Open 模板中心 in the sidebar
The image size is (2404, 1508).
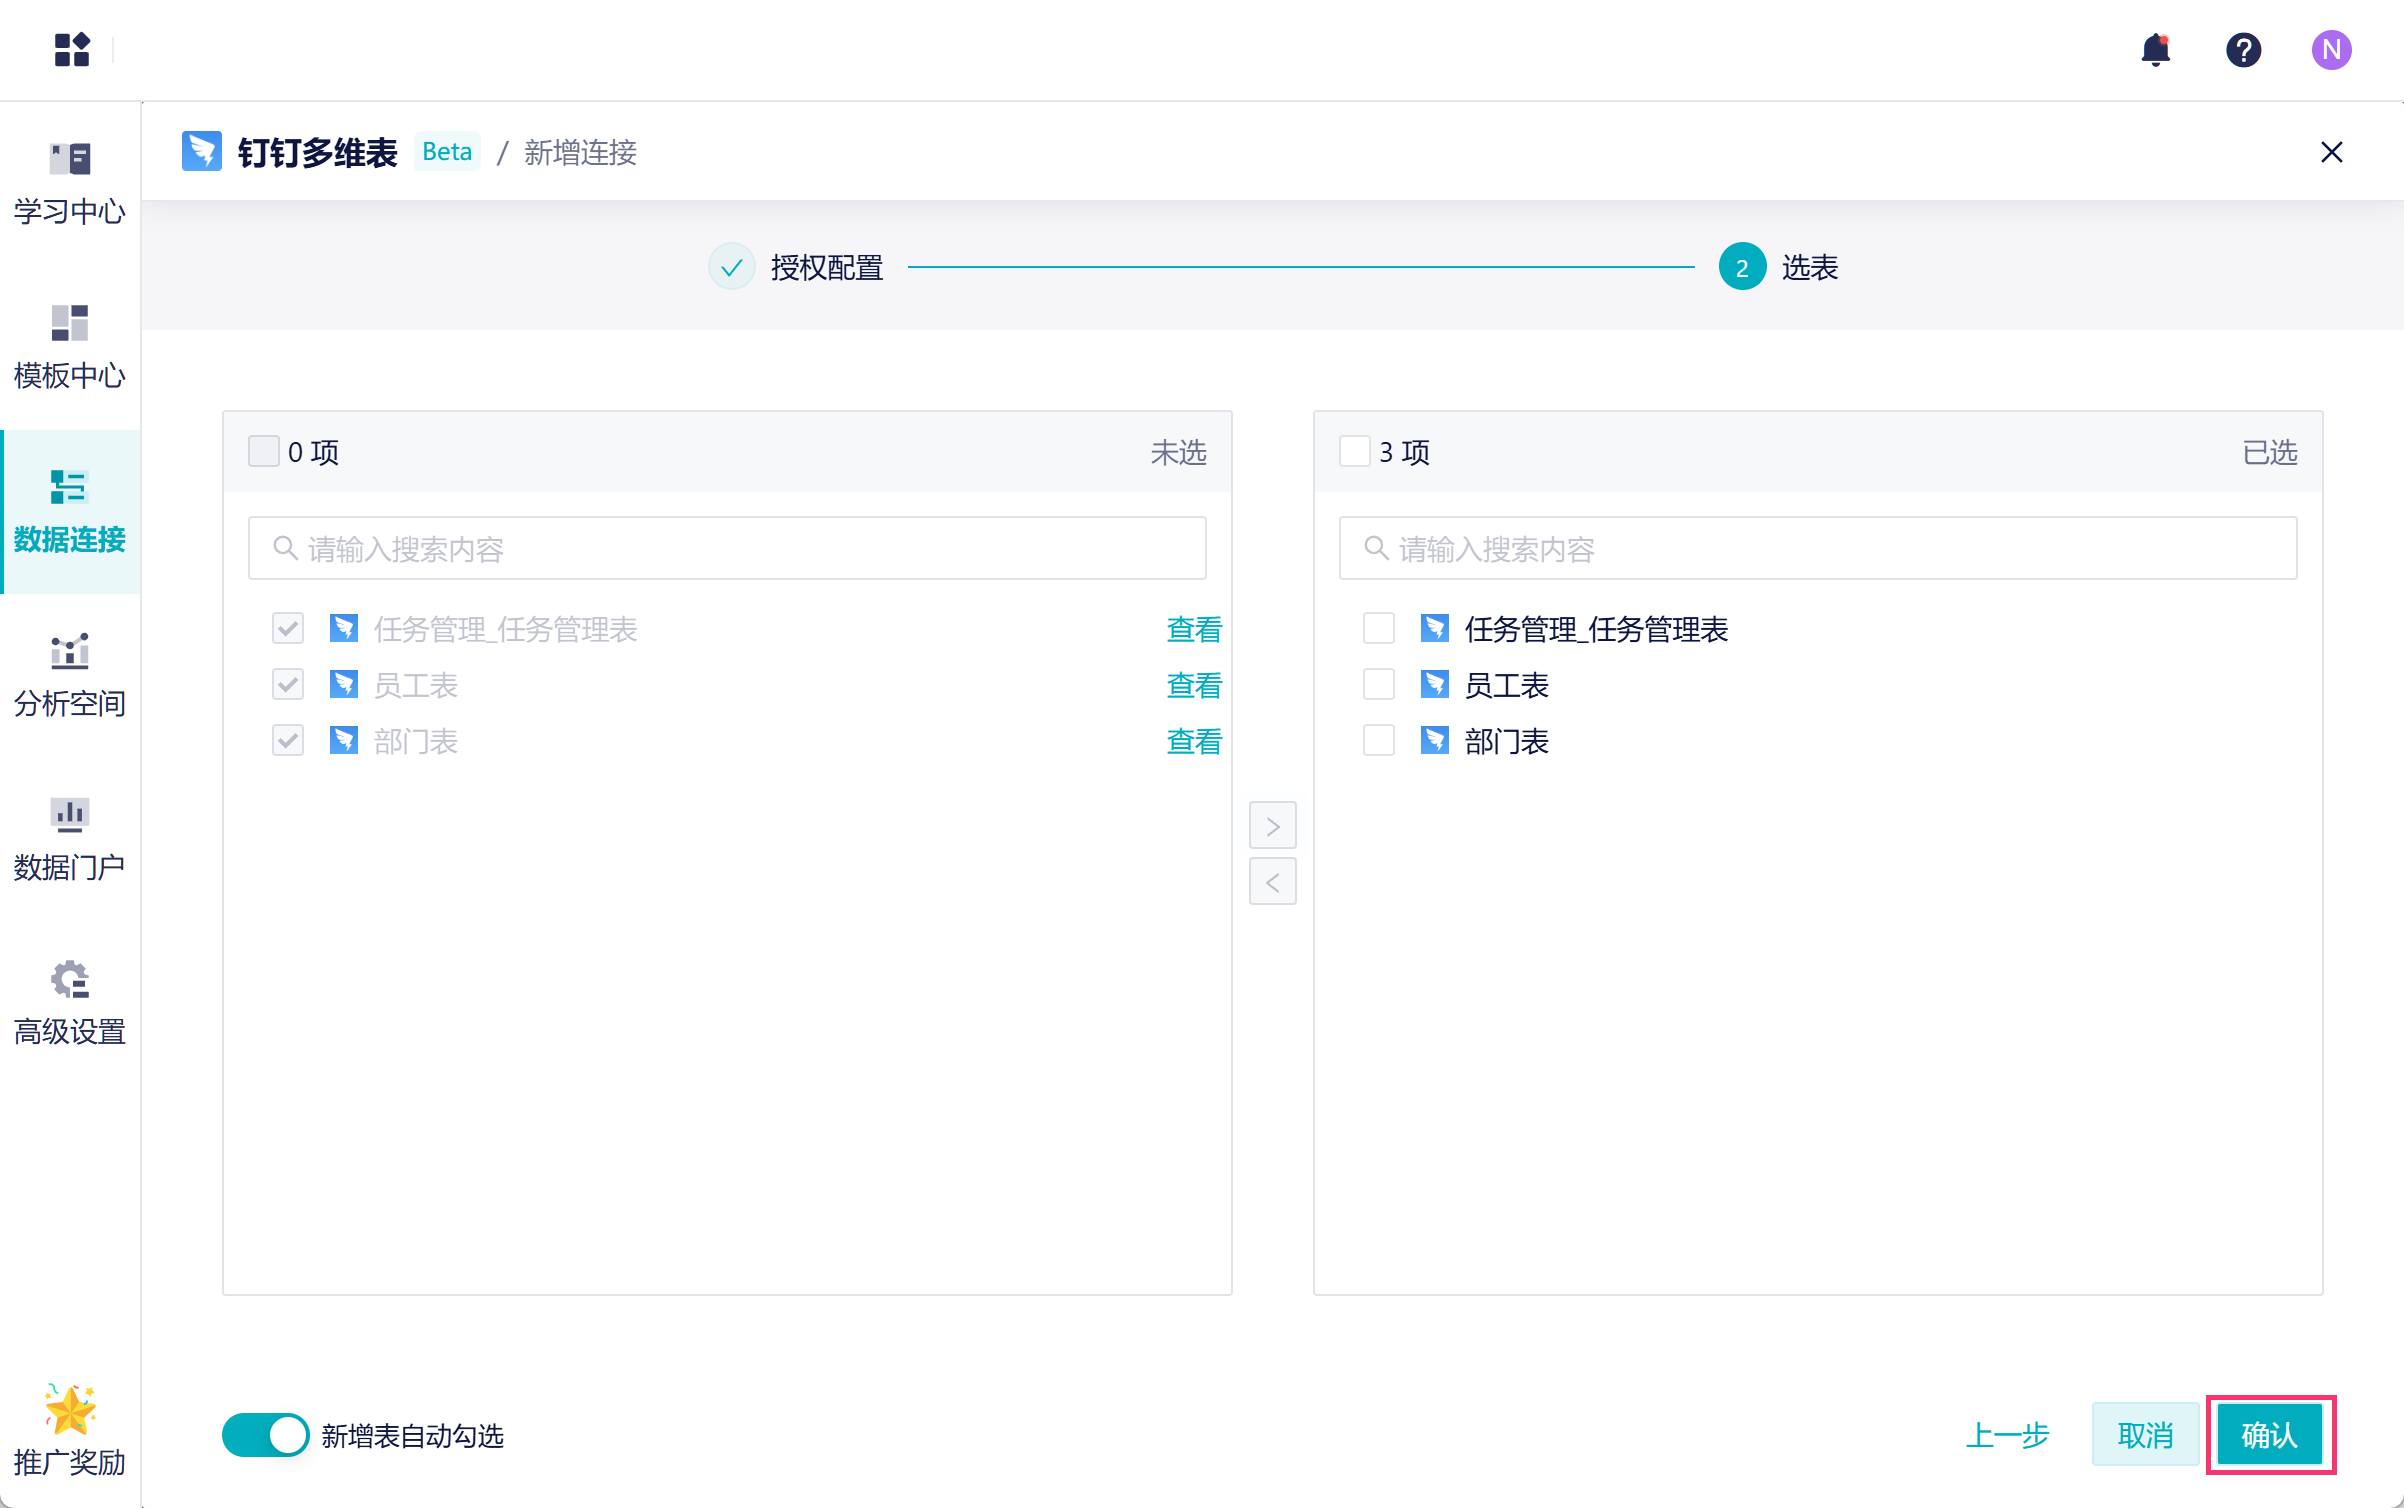[70, 348]
